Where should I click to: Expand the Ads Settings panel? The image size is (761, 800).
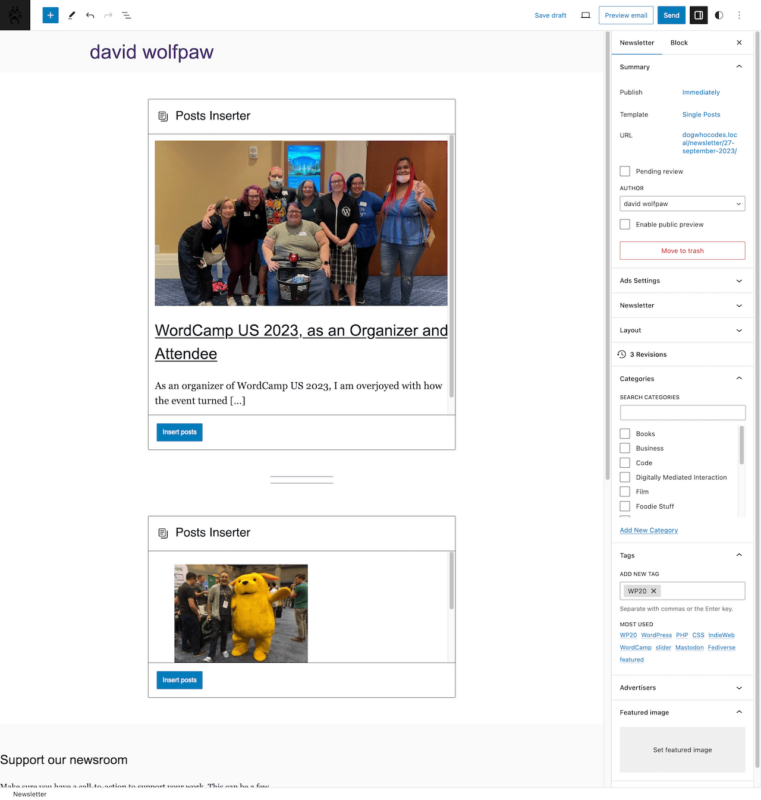[x=682, y=281]
